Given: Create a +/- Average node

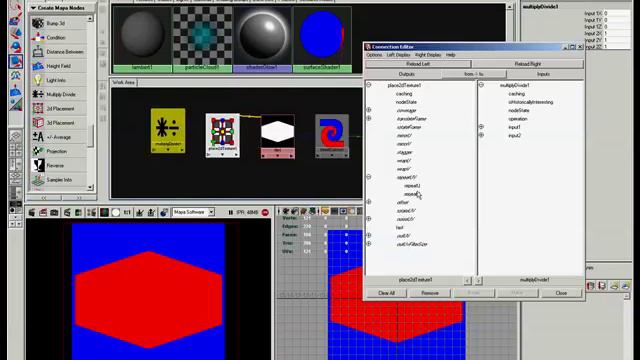Looking at the screenshot, I should 58,137.
